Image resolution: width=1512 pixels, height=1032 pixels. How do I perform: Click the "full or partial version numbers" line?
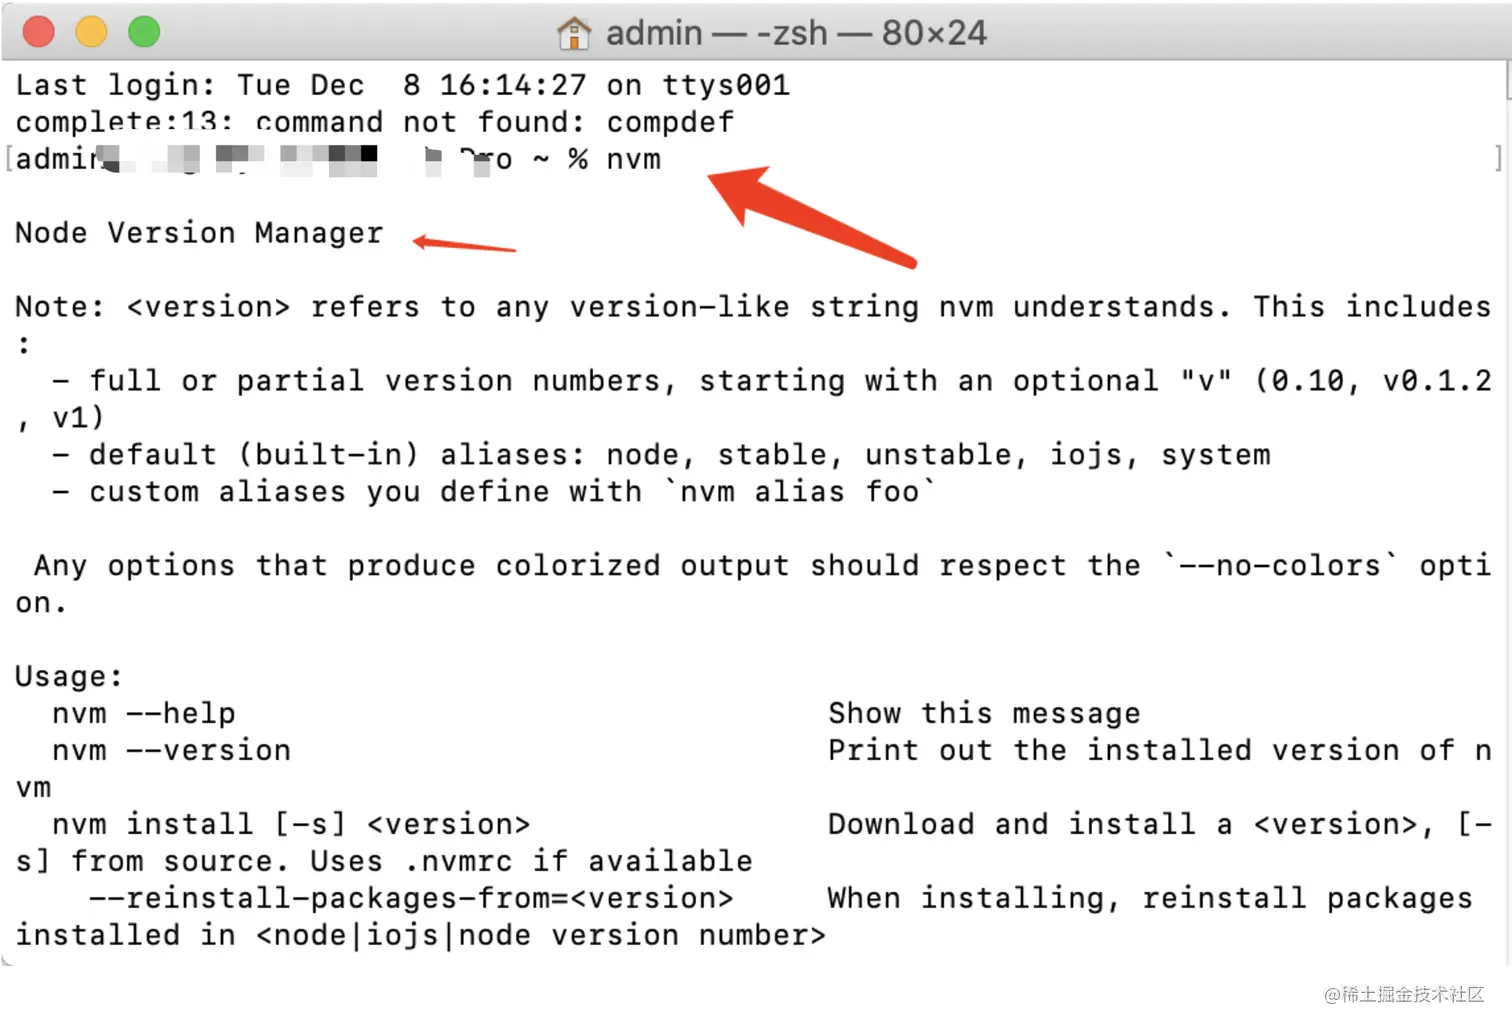click(x=772, y=381)
